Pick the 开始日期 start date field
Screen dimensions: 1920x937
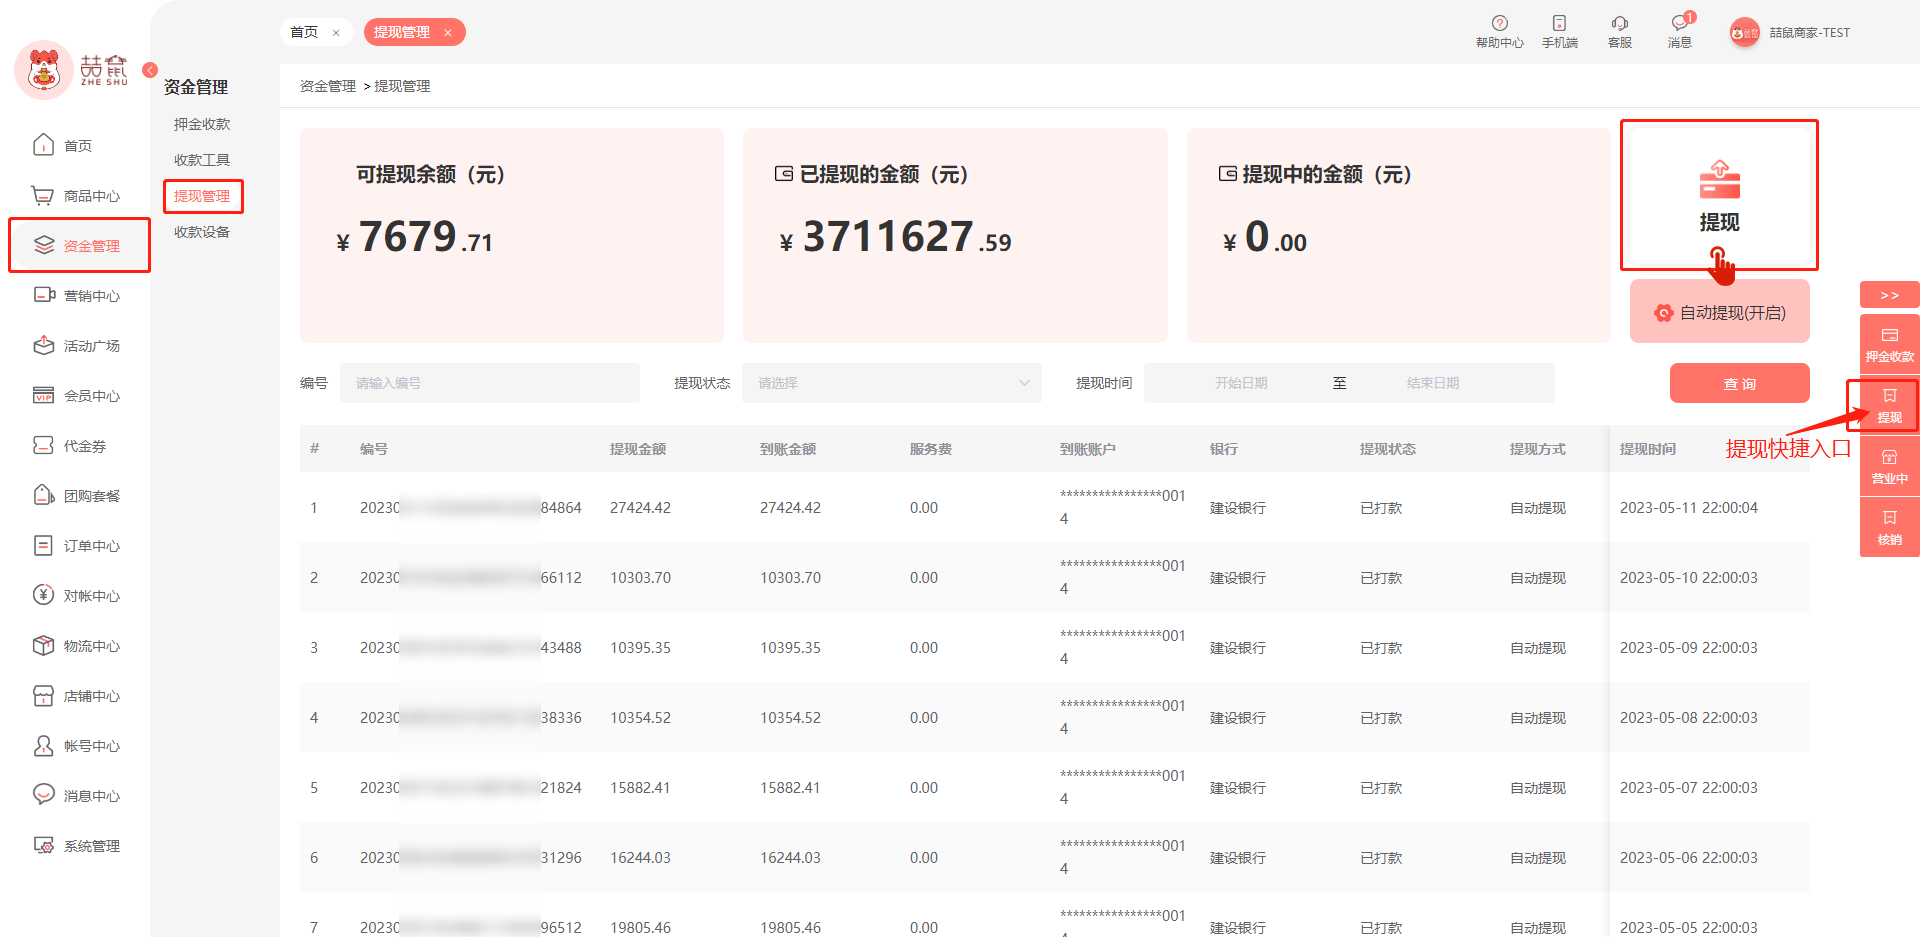tap(1241, 383)
